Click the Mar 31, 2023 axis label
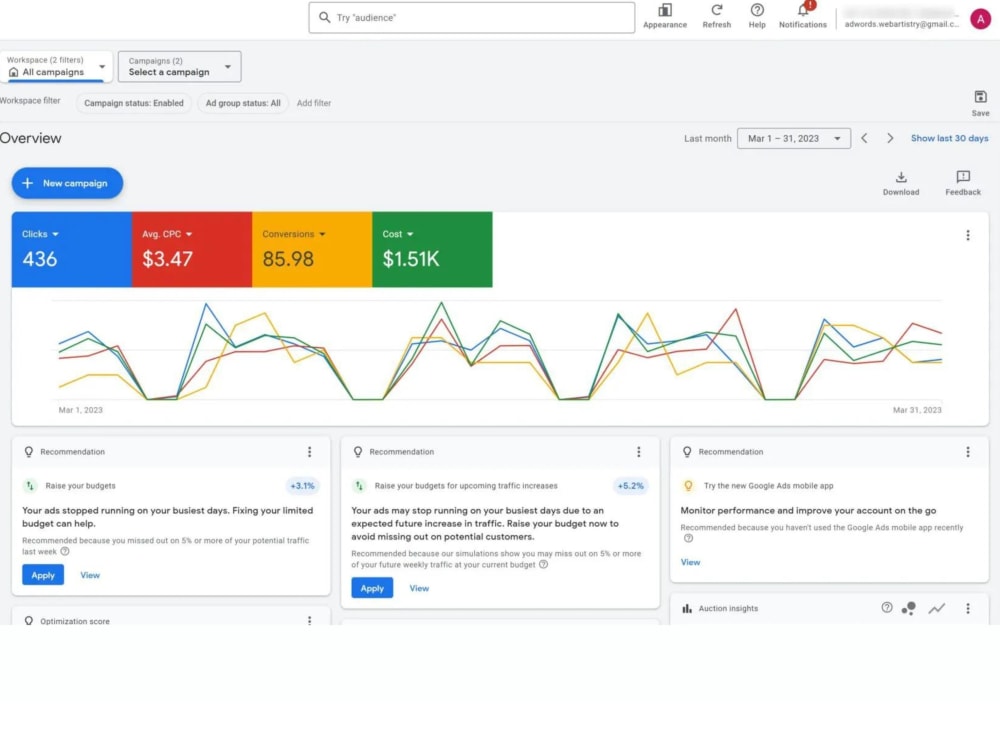 pyautogui.click(x=916, y=410)
